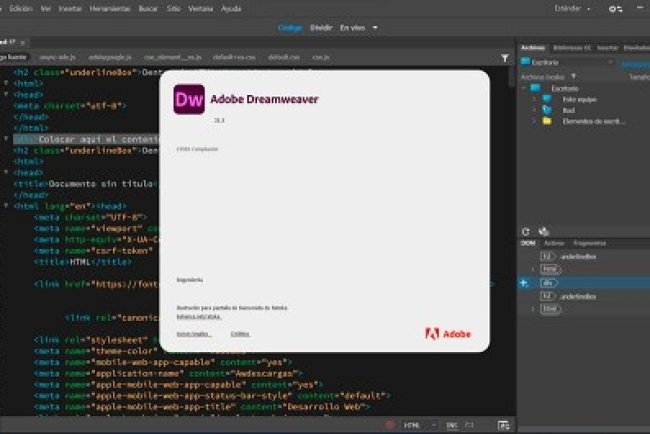
Task: Switch to Fragmentos tab
Action: tap(589, 243)
